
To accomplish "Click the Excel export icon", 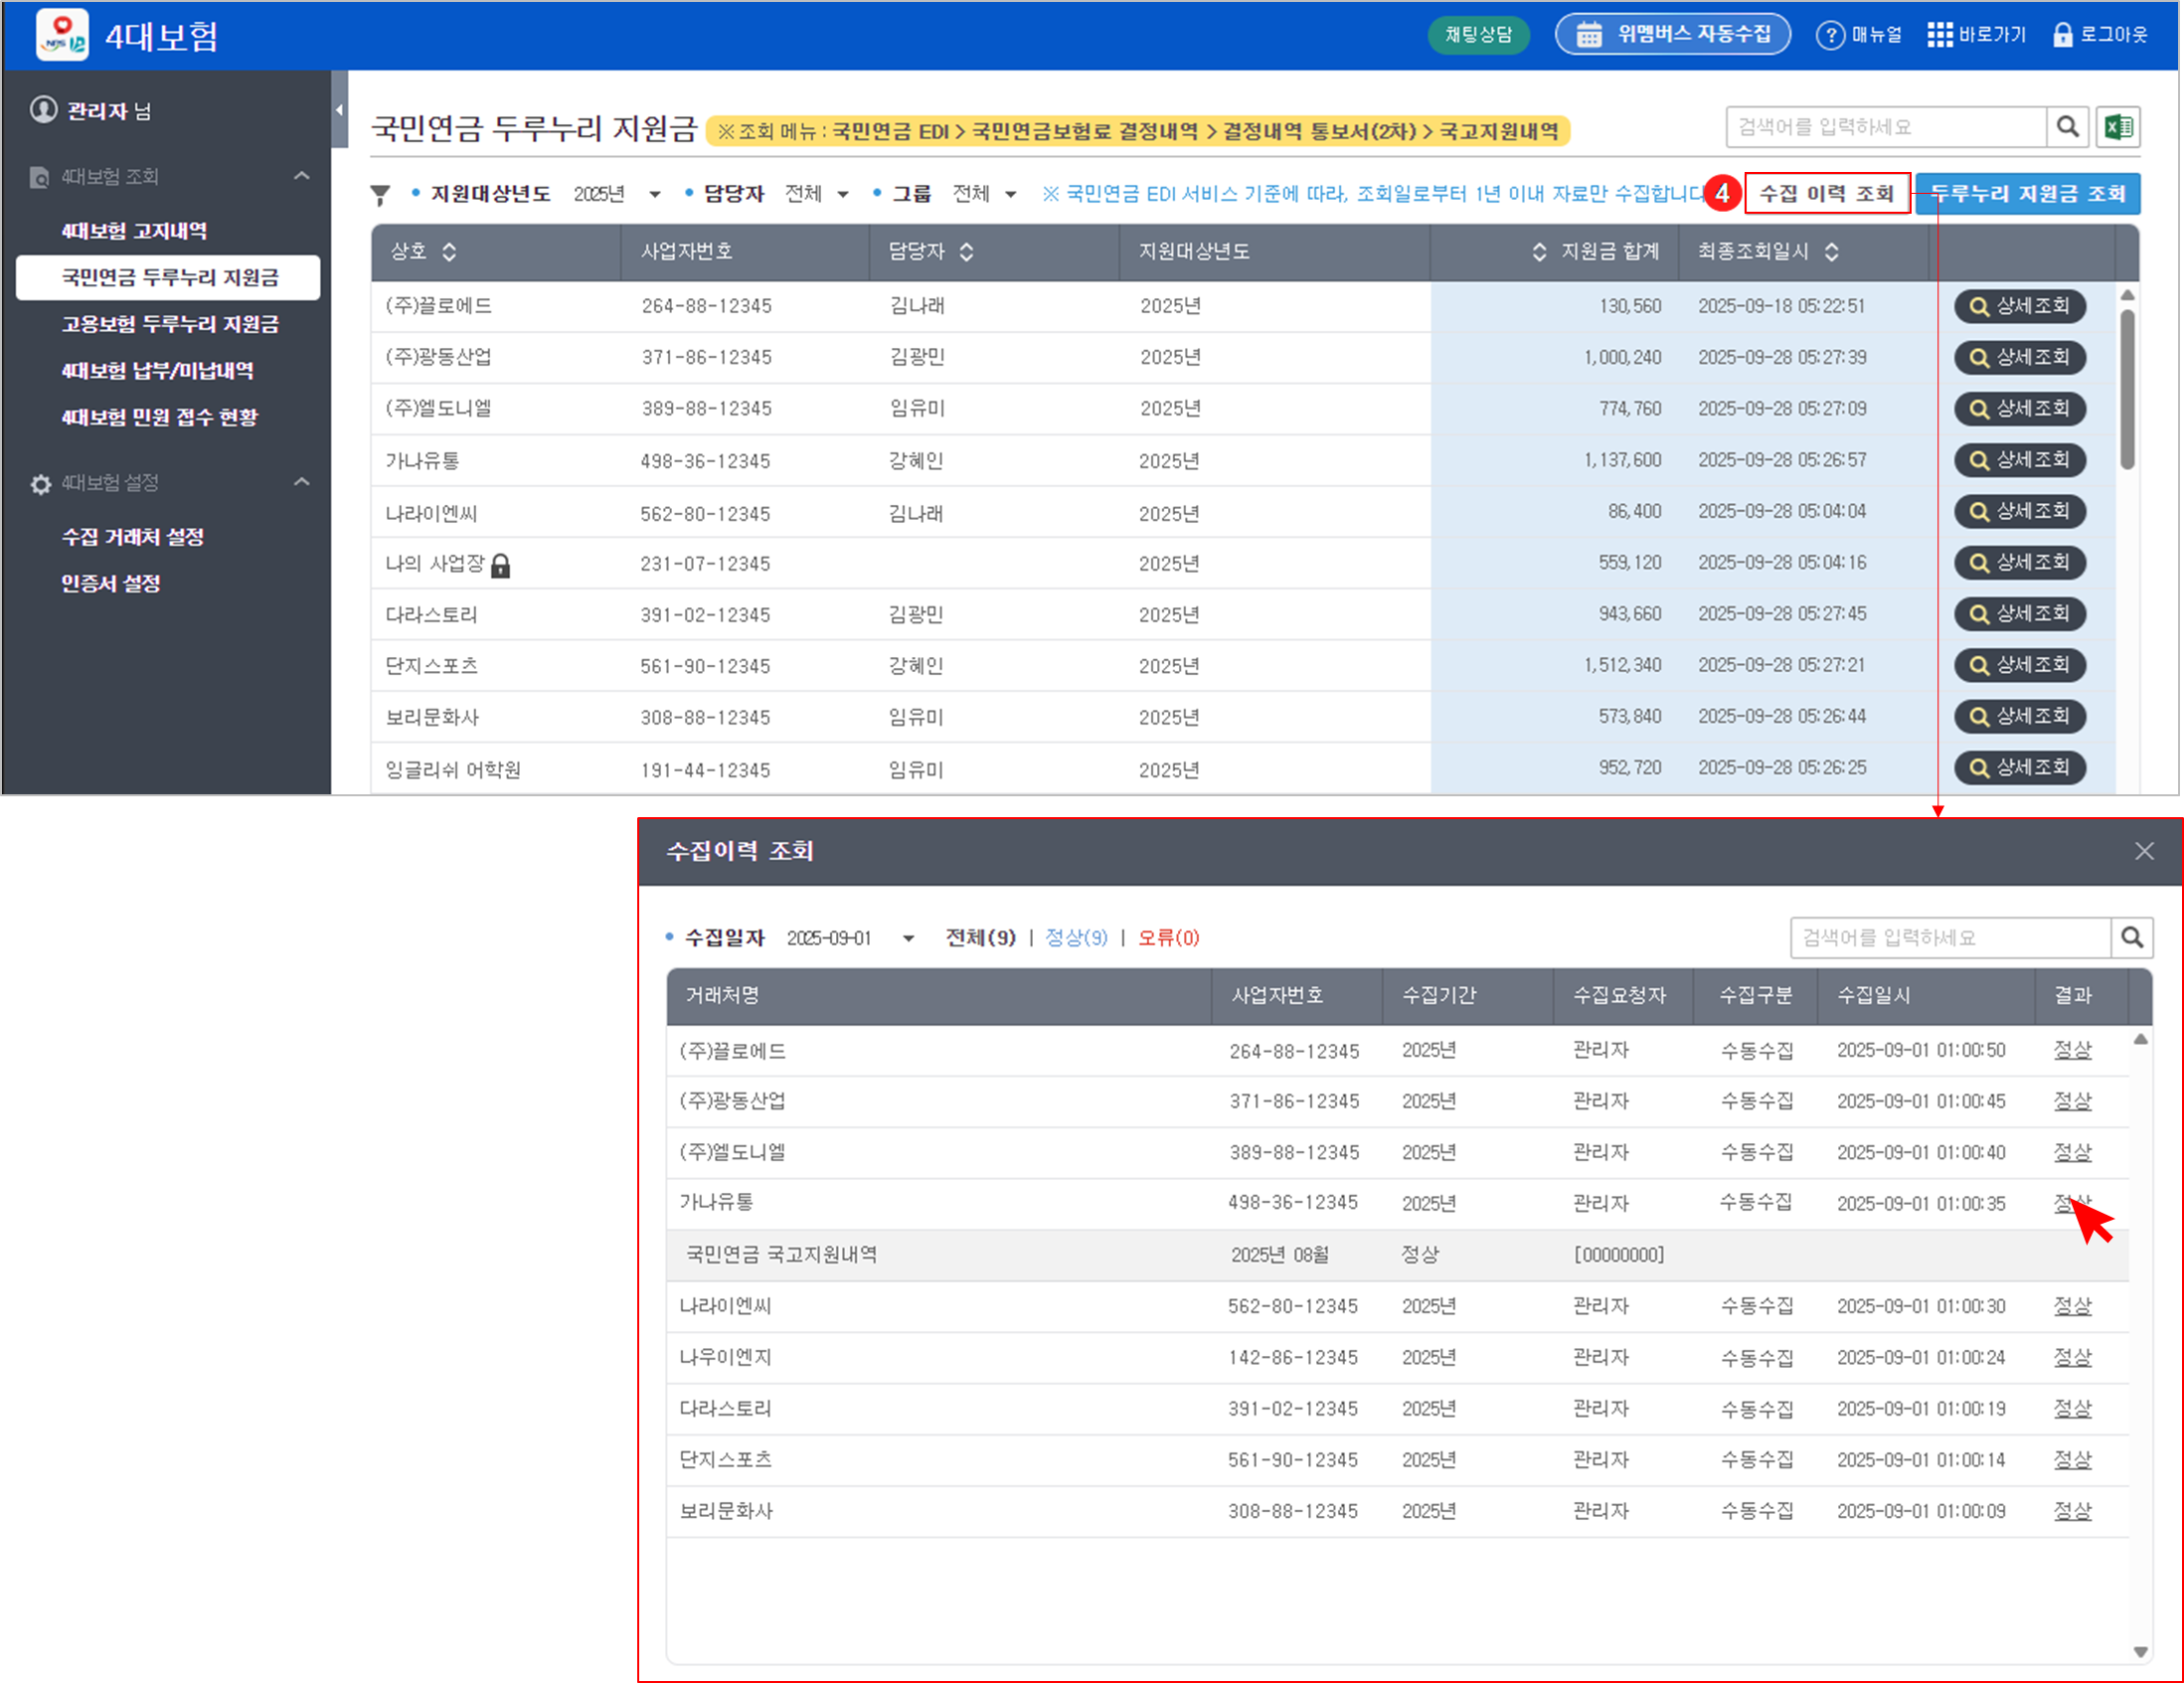I will point(2117,127).
